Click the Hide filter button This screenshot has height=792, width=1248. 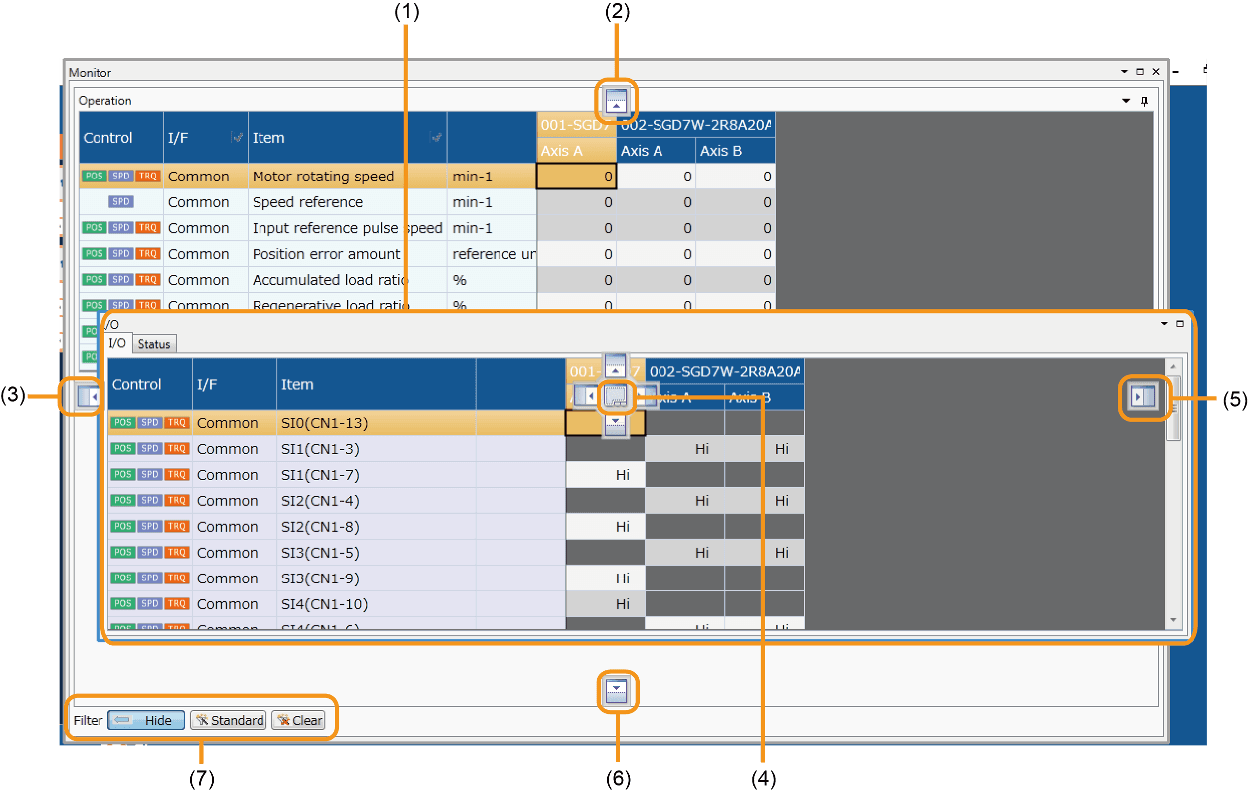tap(146, 720)
